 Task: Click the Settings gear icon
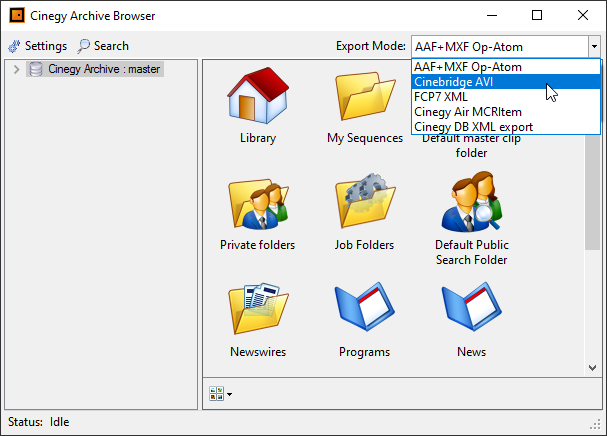(14, 46)
